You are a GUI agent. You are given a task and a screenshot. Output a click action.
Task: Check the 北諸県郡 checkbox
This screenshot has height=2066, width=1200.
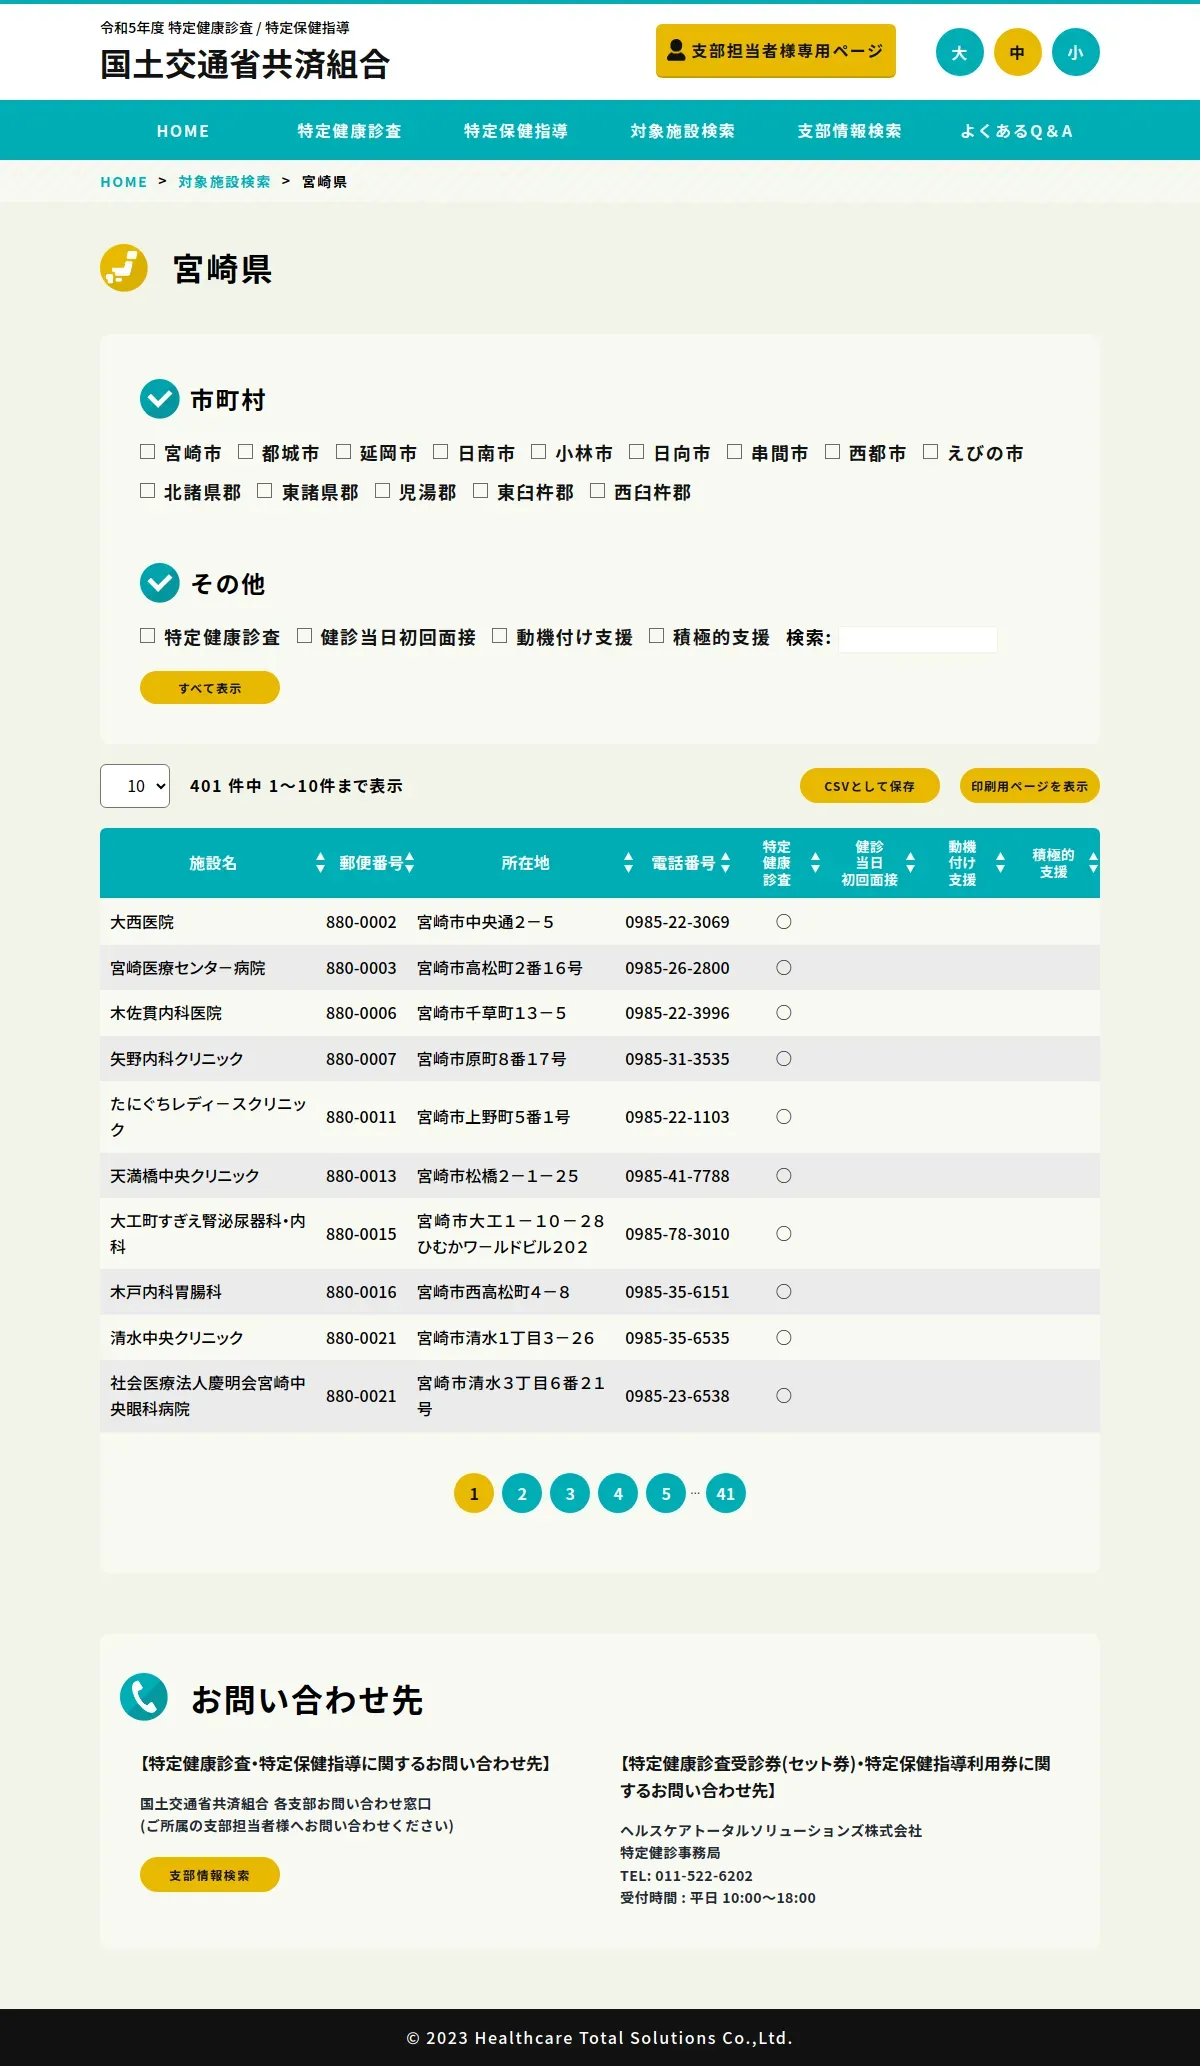147,491
